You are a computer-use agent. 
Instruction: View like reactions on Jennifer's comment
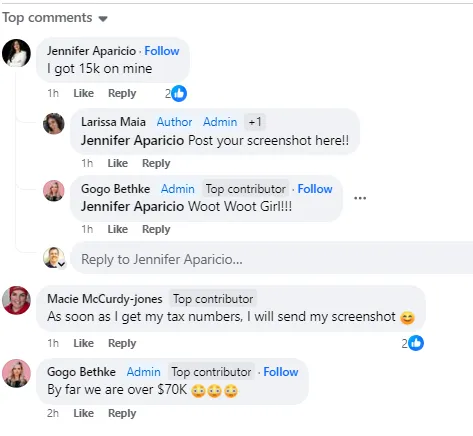coord(176,94)
